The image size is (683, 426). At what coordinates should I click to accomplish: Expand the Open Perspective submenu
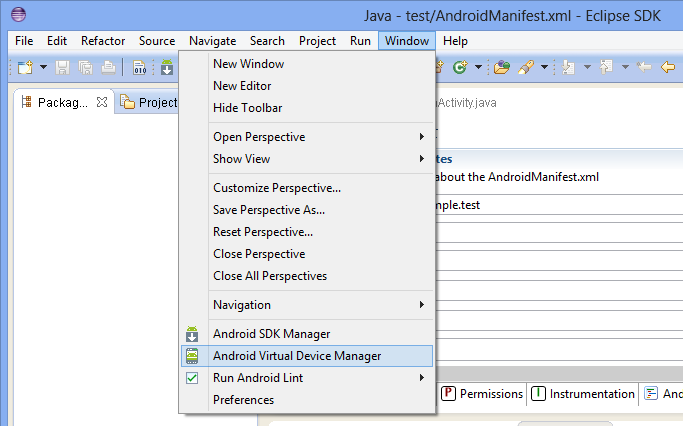pos(307,137)
